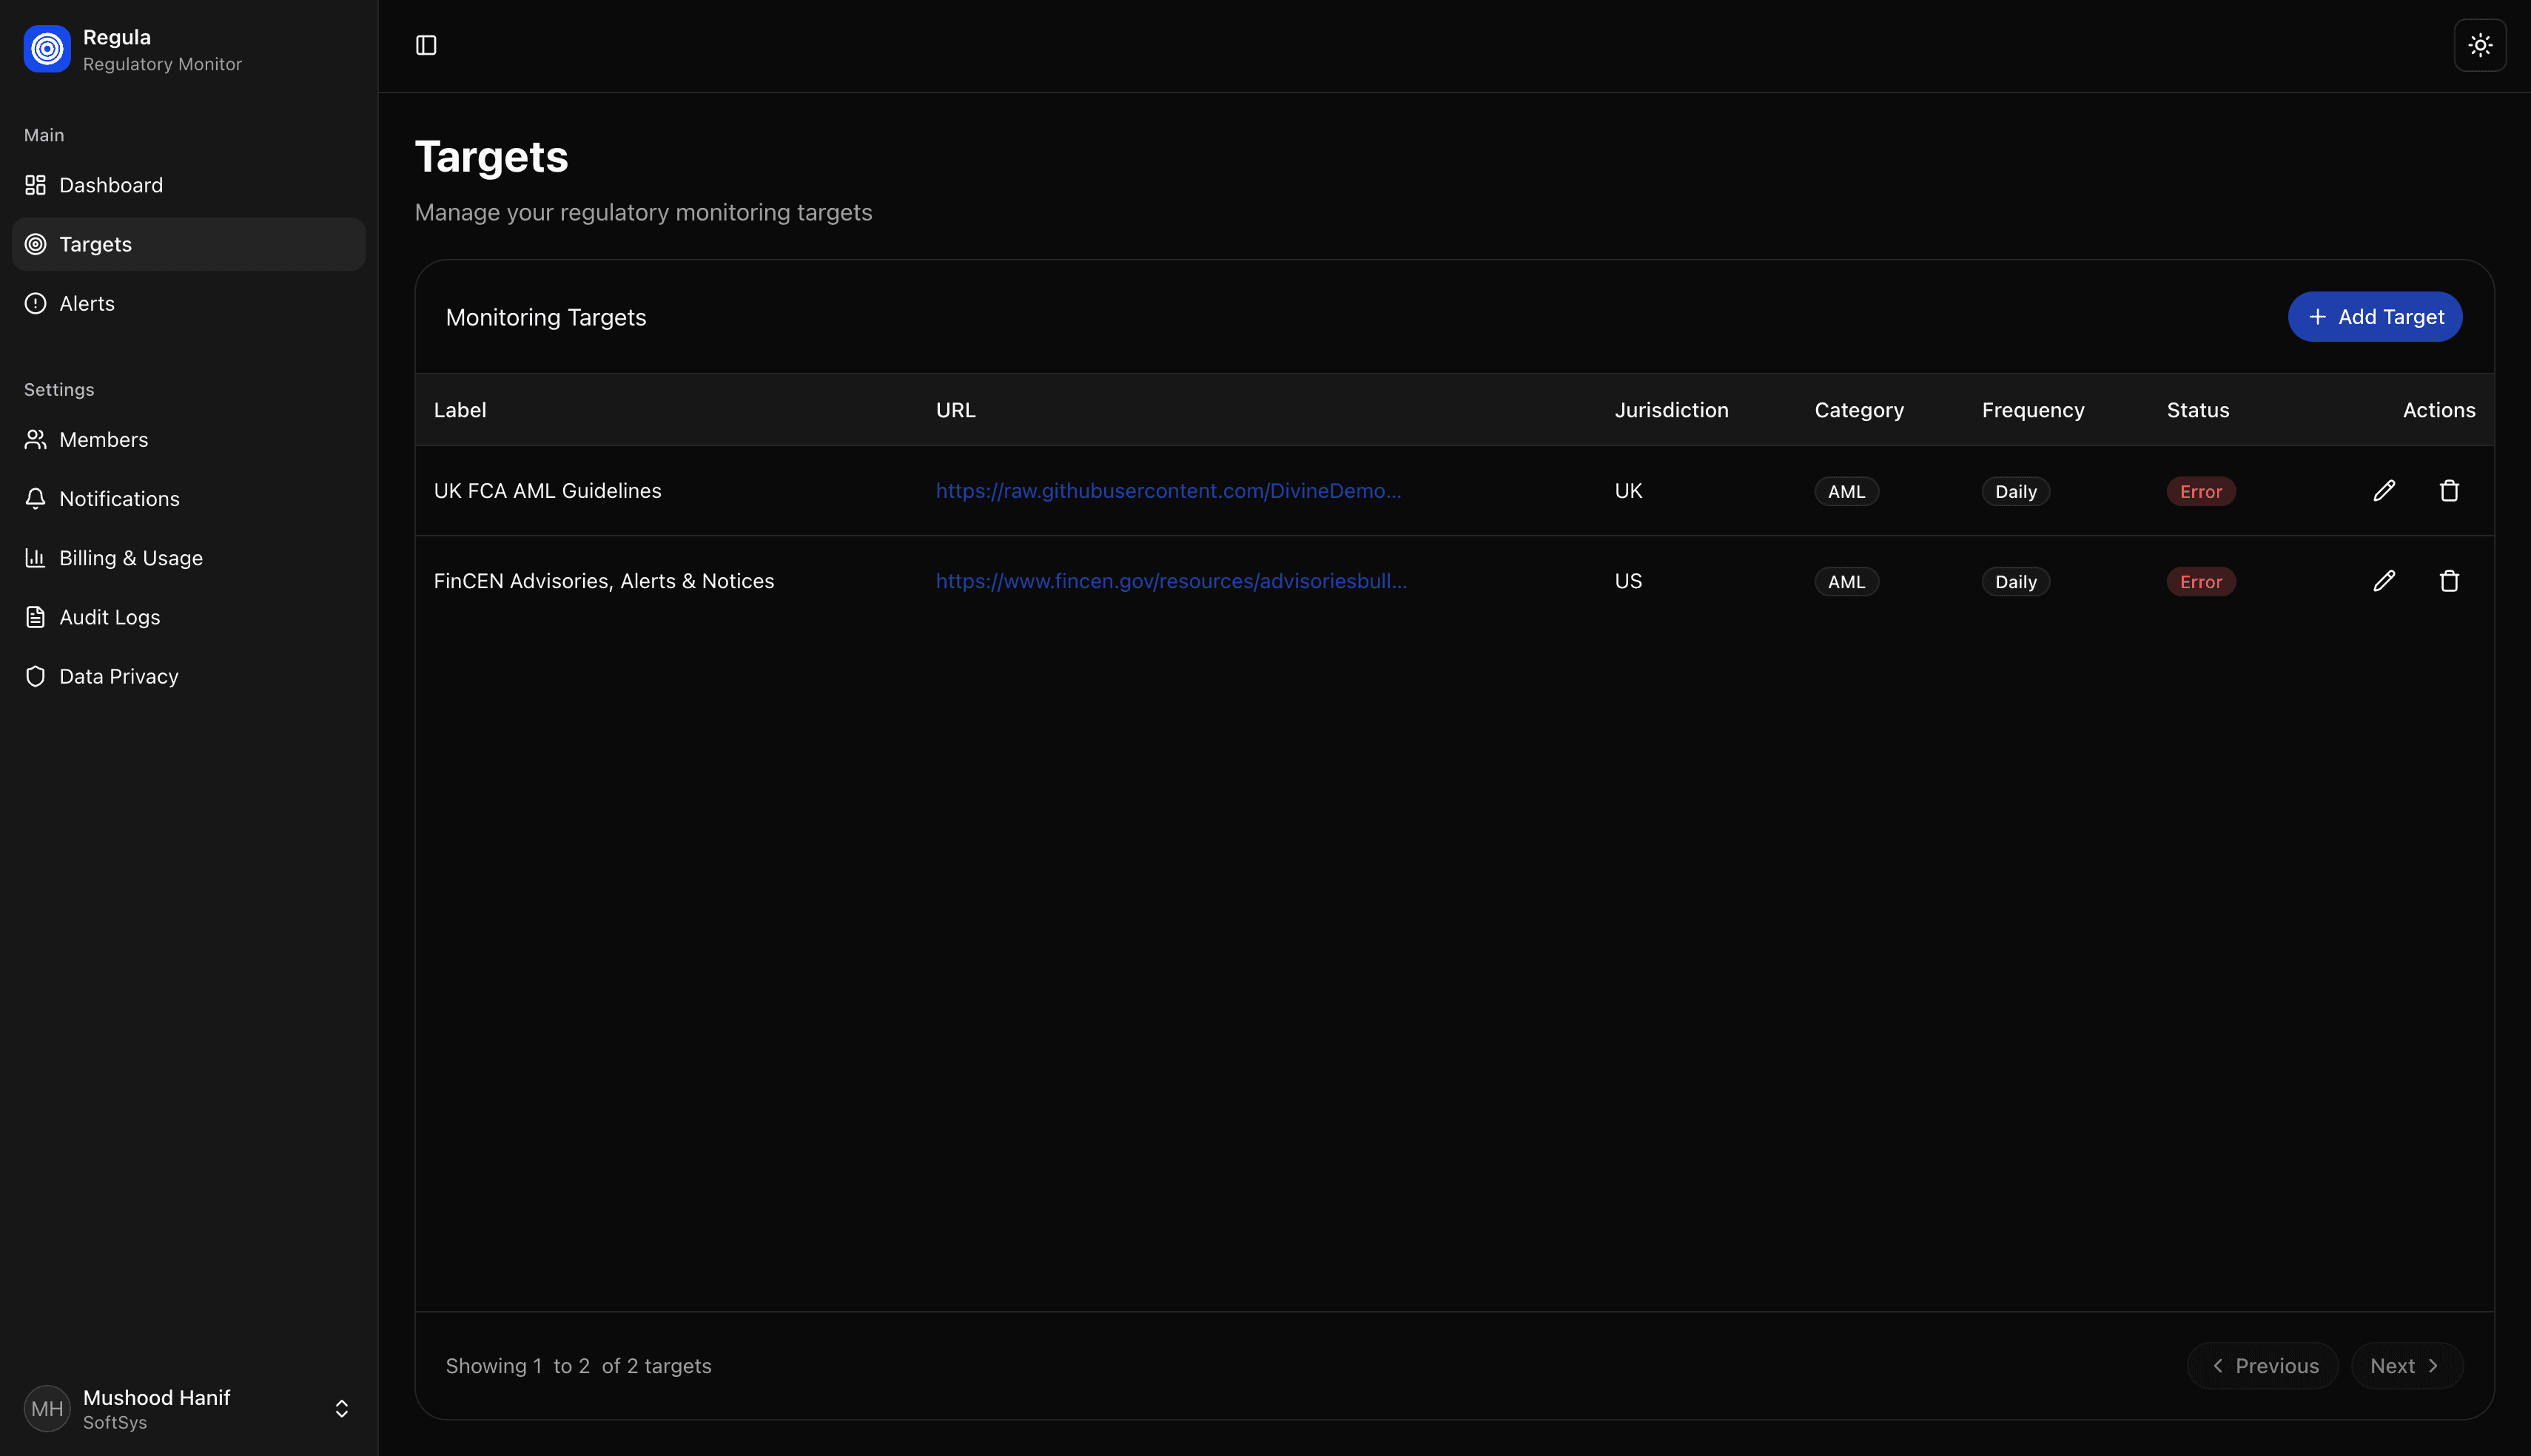This screenshot has width=2531, height=1456.
Task: Open Members settings
Action: click(x=103, y=440)
